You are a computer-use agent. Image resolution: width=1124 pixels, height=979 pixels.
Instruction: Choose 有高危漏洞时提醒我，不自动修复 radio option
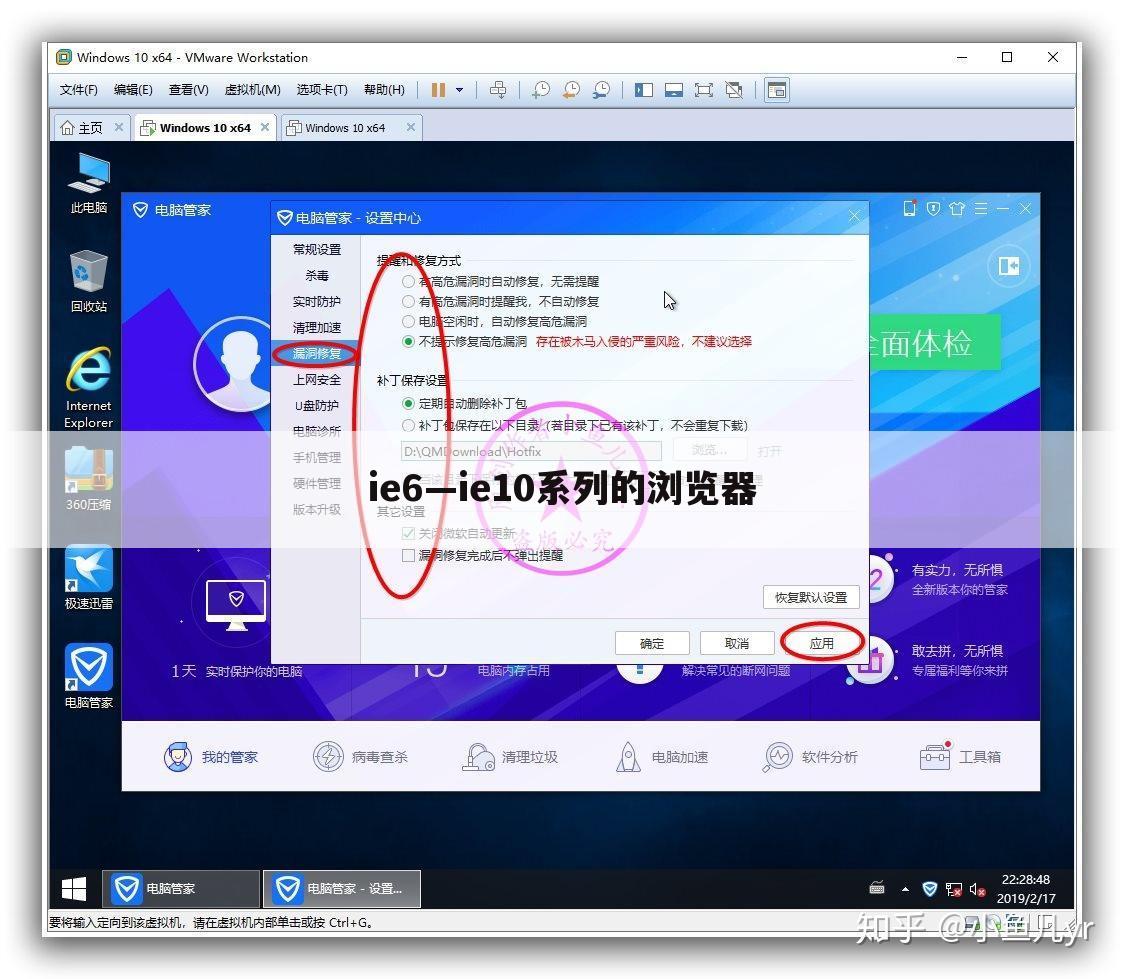(409, 302)
